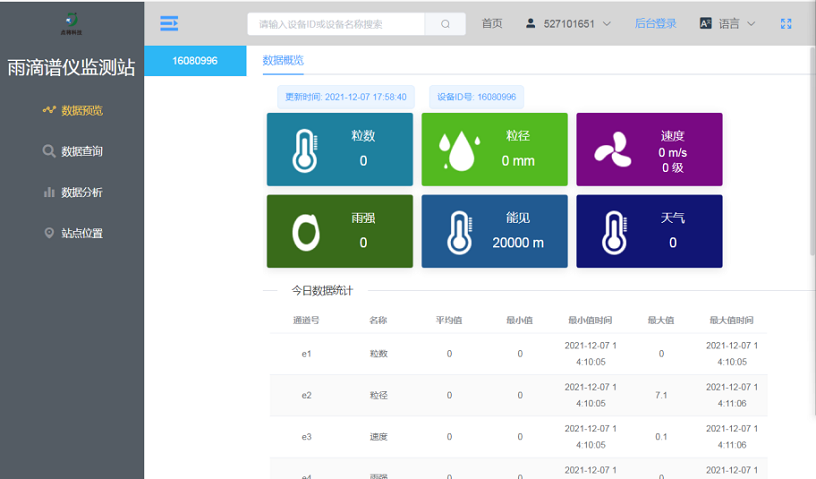Switch to 数据概览 tab
The width and height of the screenshot is (816, 479).
(x=283, y=61)
